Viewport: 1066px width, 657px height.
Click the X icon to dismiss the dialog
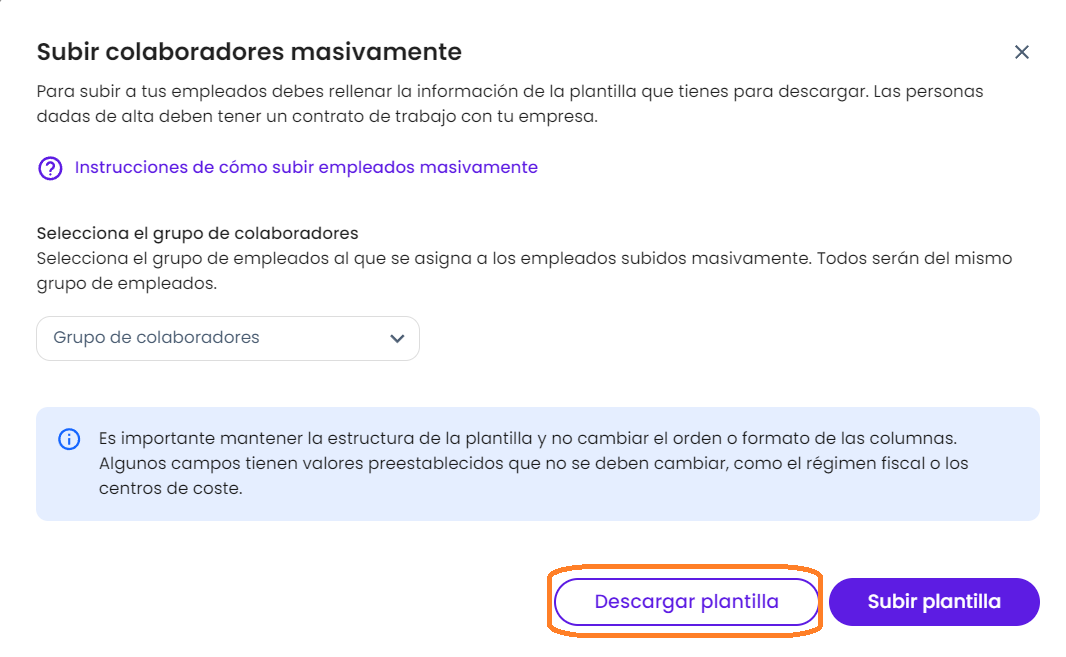pos(1022,52)
